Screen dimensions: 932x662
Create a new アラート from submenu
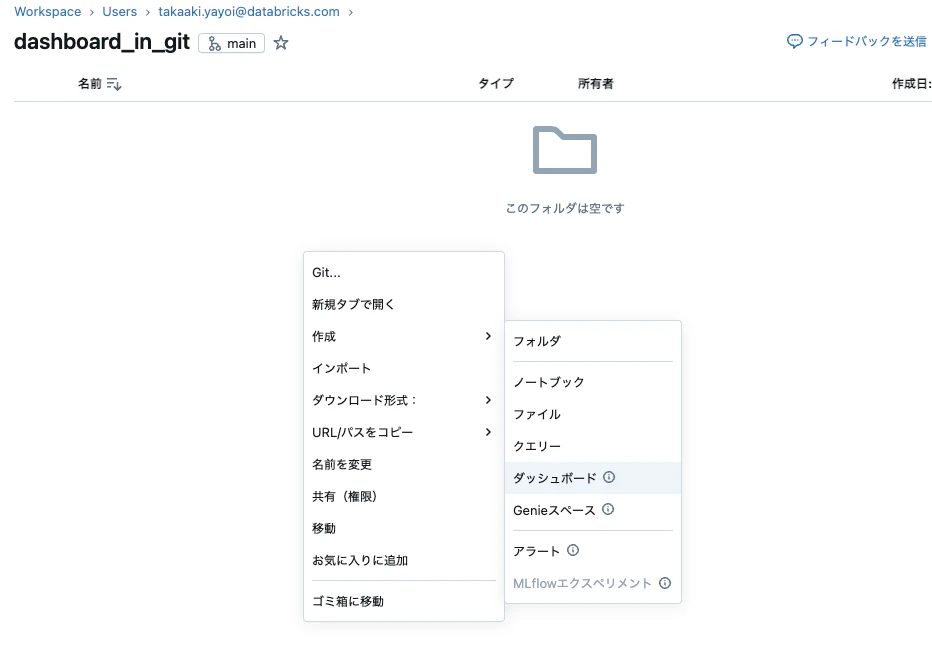tap(593, 551)
